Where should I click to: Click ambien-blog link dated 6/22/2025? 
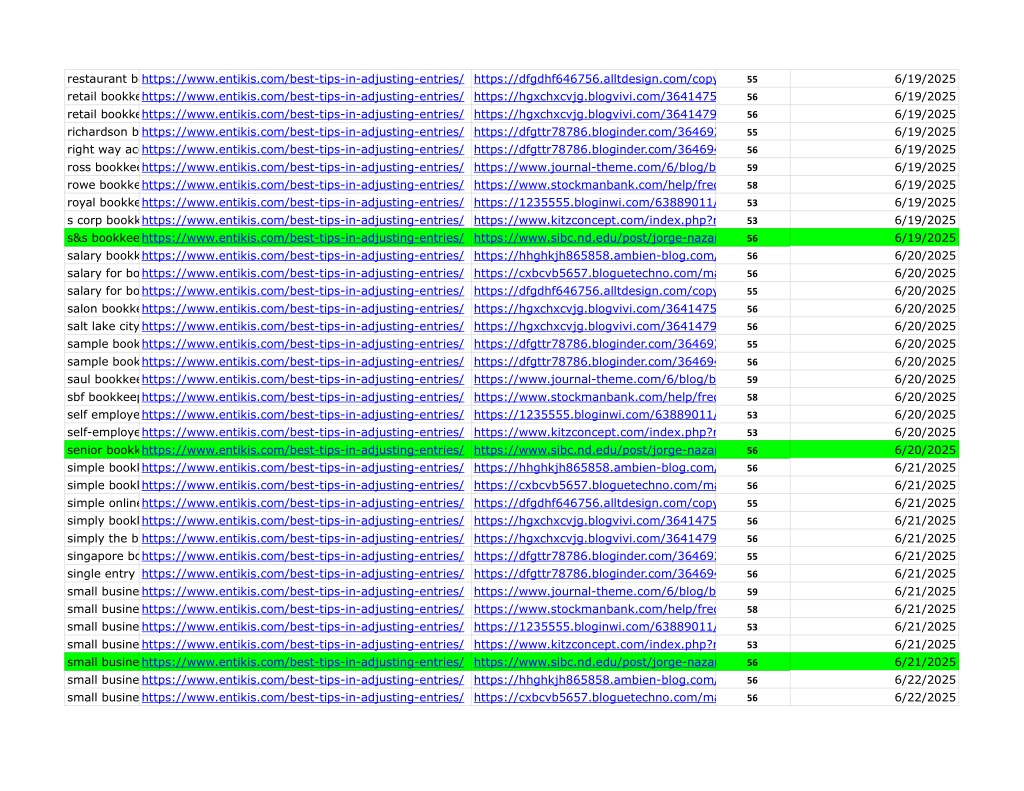point(594,679)
